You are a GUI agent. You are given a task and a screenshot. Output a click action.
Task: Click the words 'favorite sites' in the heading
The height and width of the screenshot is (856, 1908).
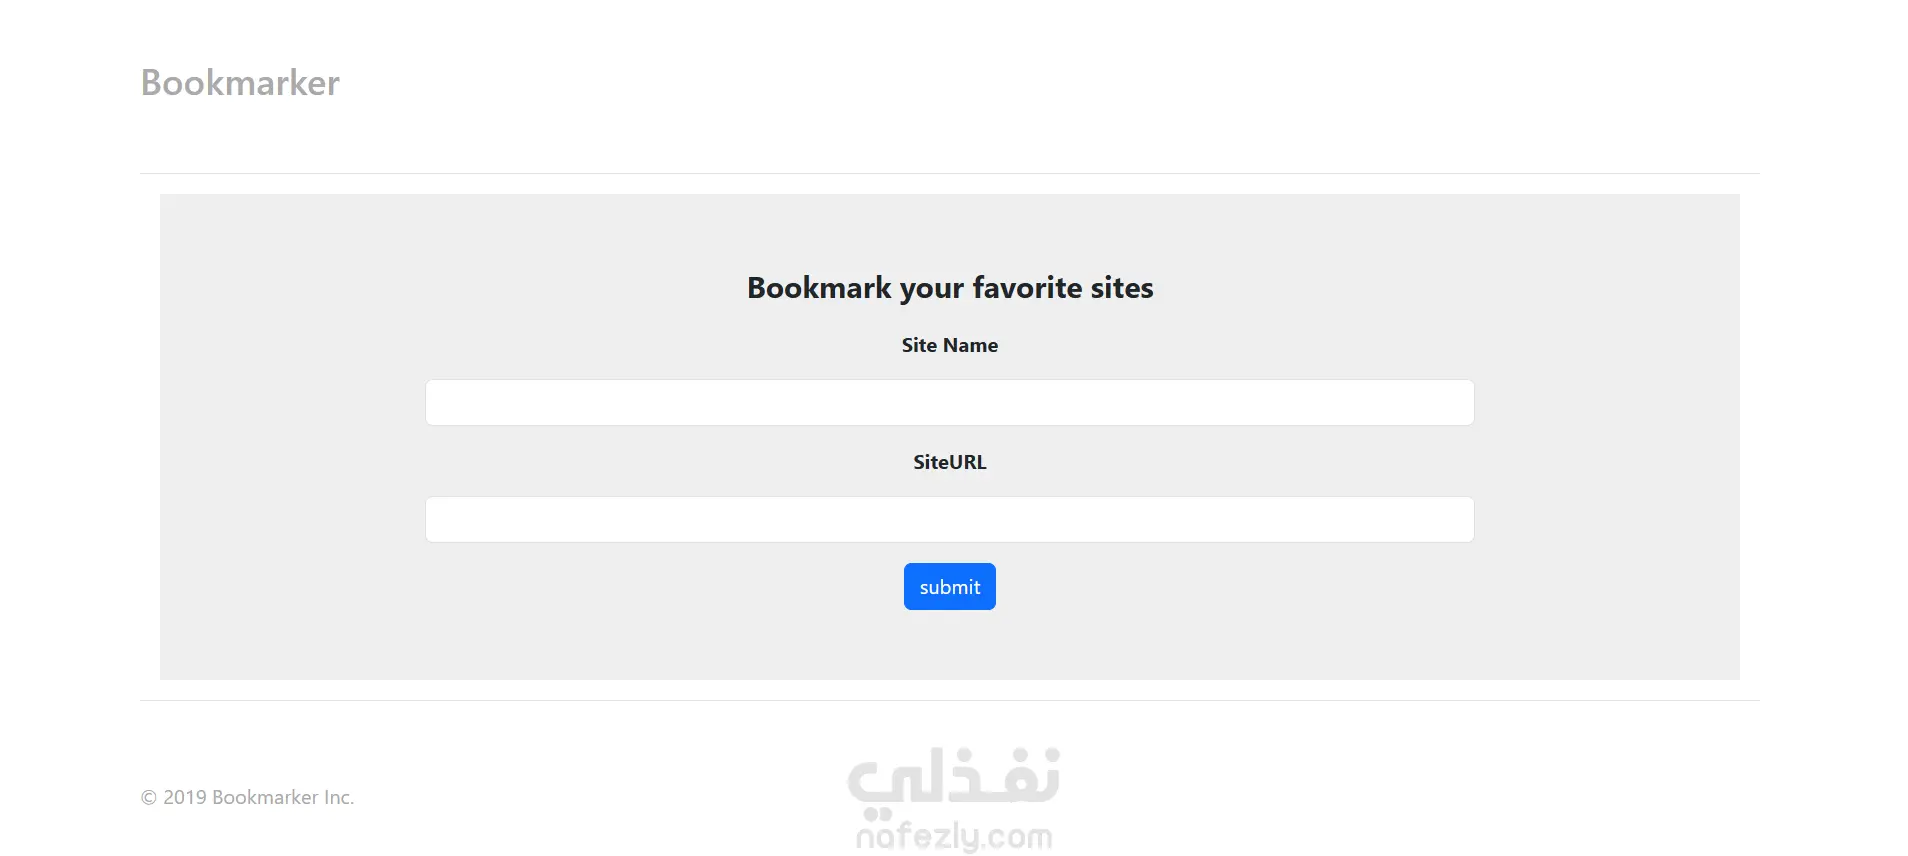tap(1062, 288)
